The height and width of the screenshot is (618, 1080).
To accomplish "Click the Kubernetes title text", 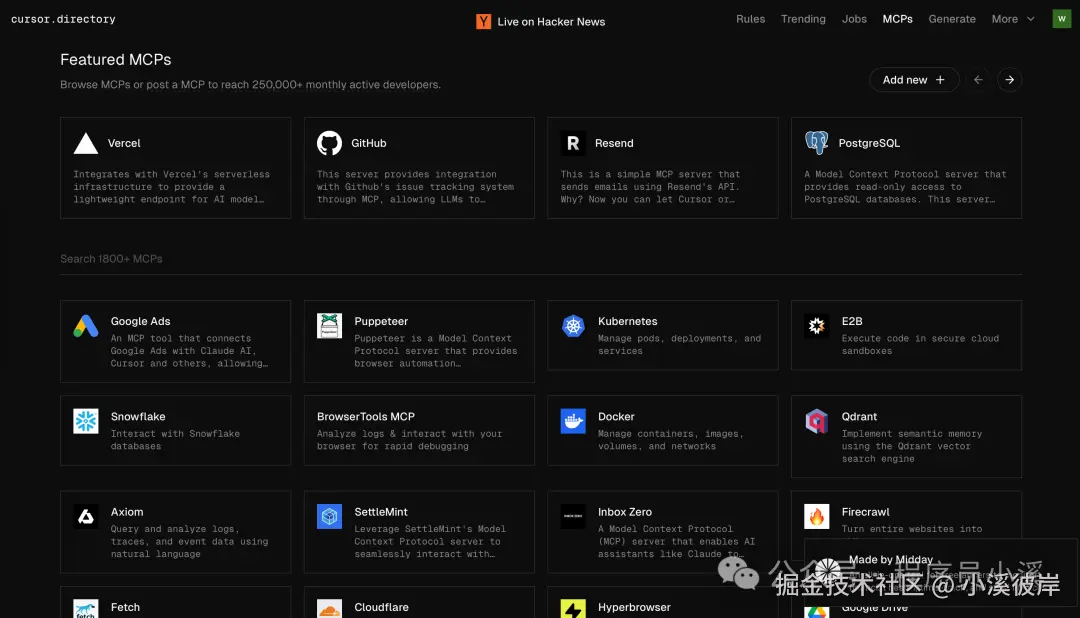I will click(627, 321).
